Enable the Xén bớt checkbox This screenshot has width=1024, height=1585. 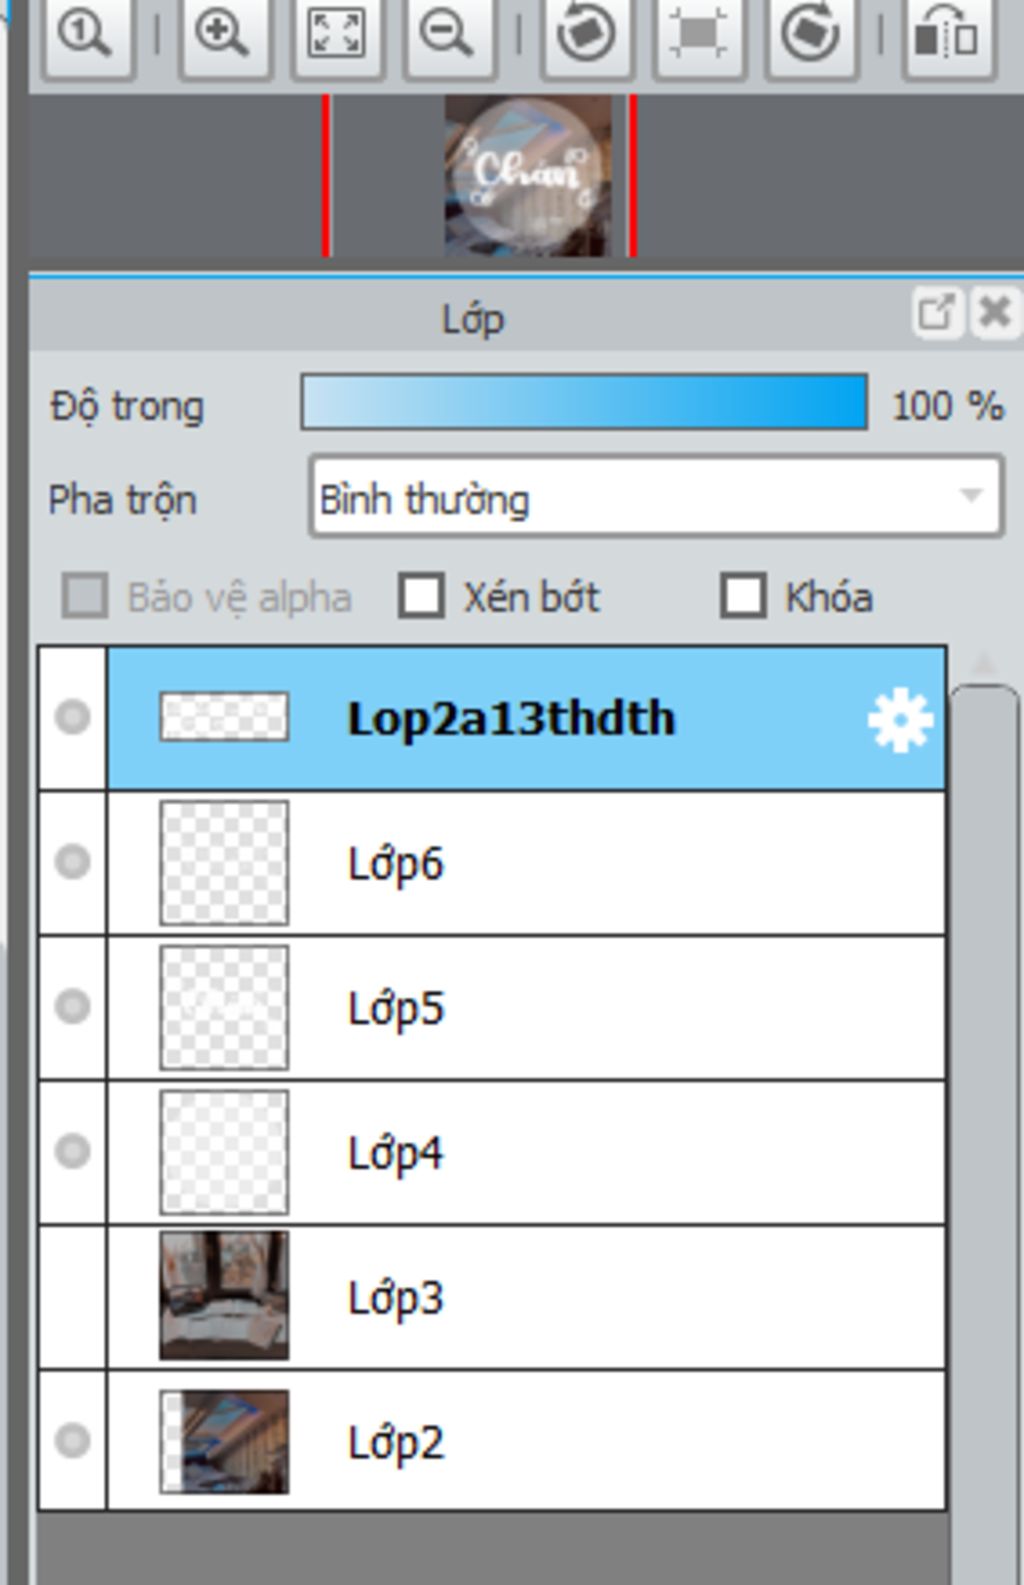(x=422, y=597)
